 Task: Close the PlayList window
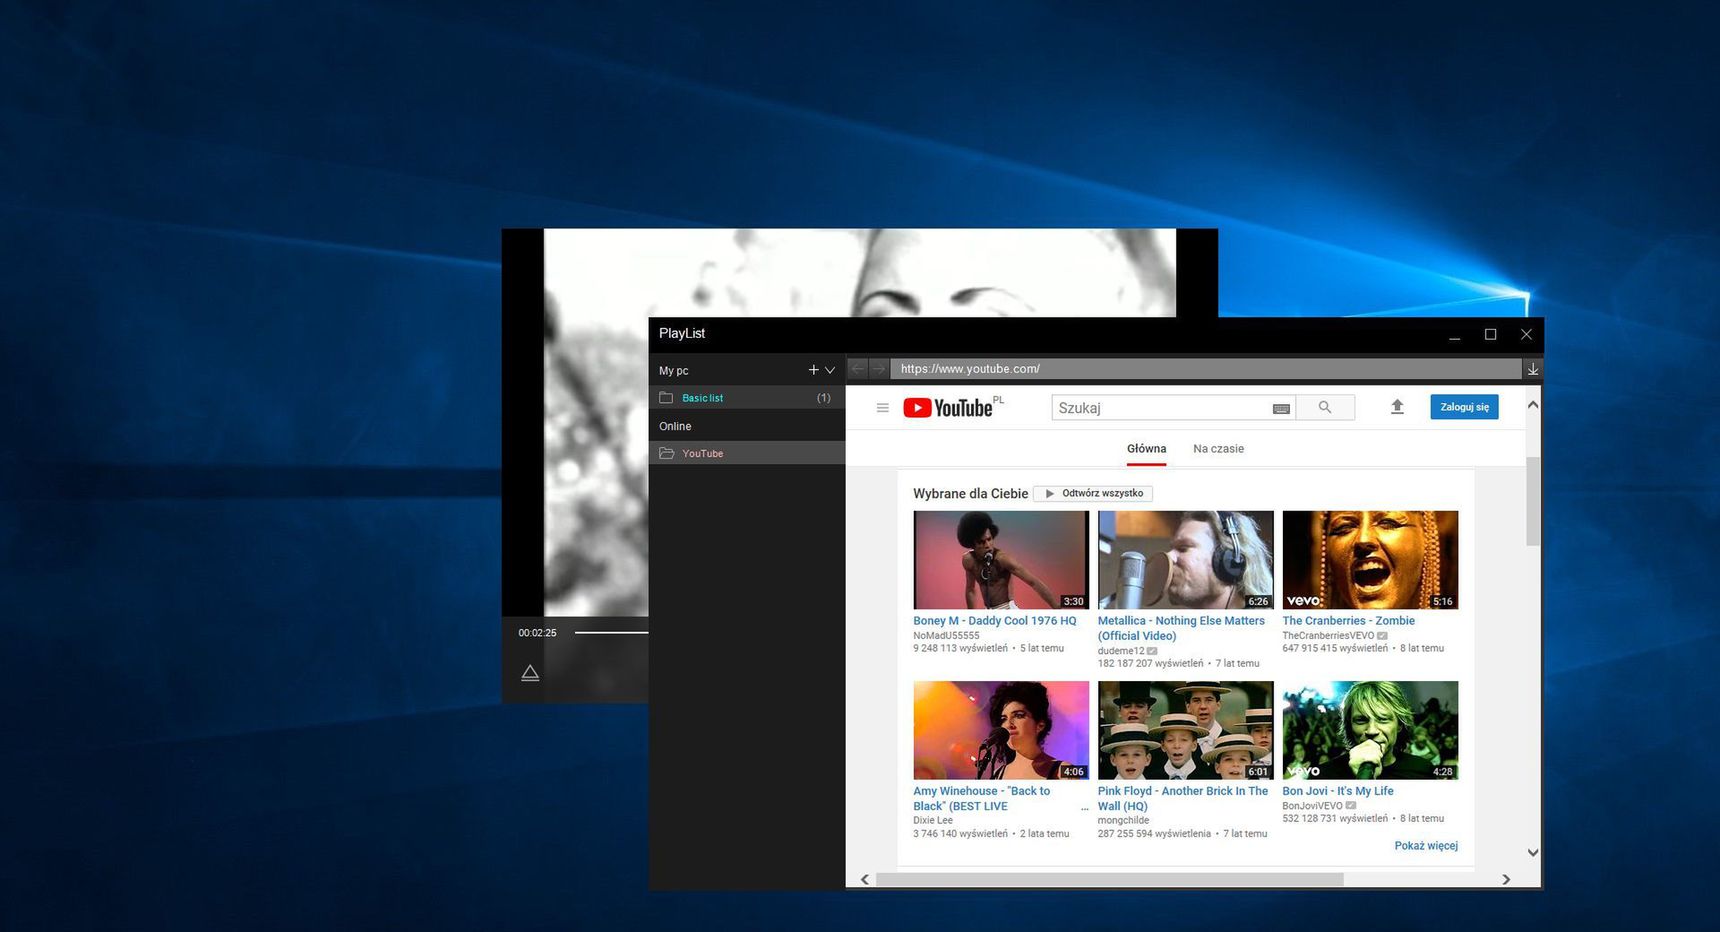tap(1526, 334)
